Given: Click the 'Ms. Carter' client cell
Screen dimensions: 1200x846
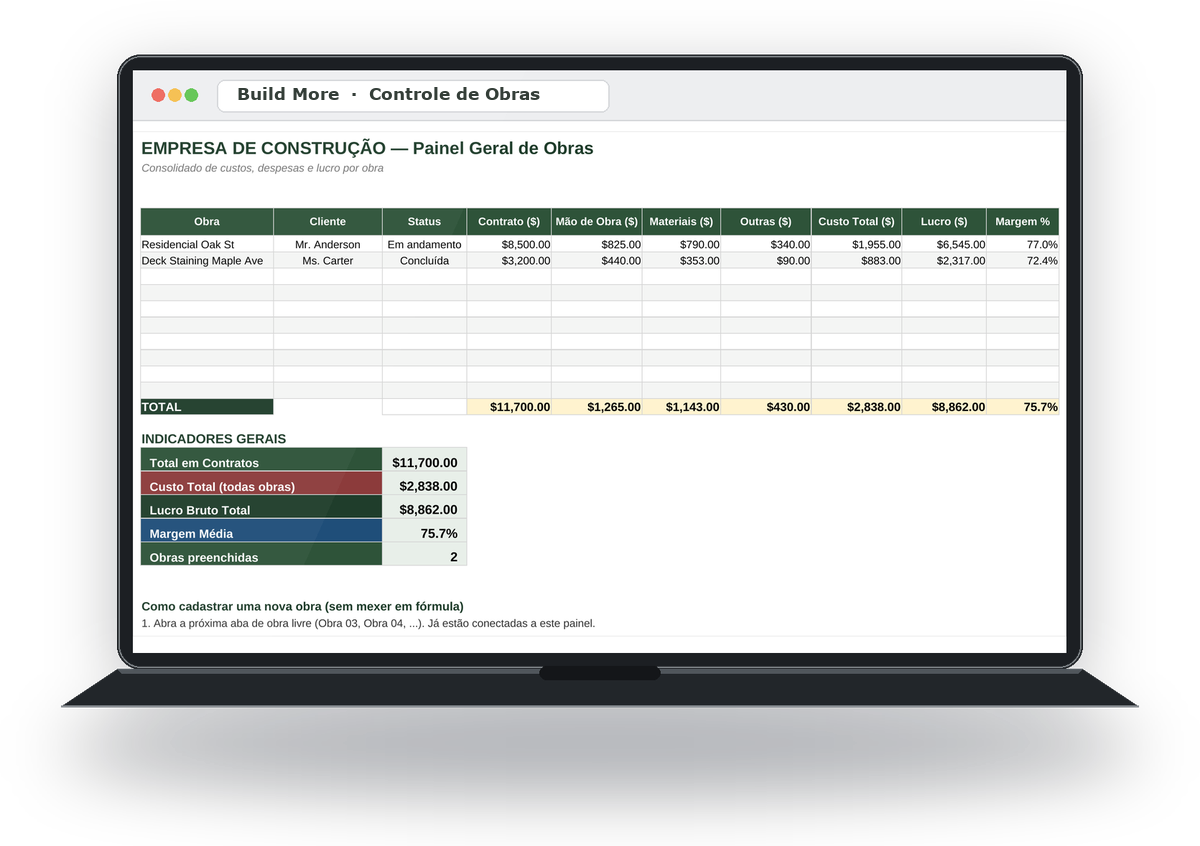Looking at the screenshot, I should (x=328, y=260).
